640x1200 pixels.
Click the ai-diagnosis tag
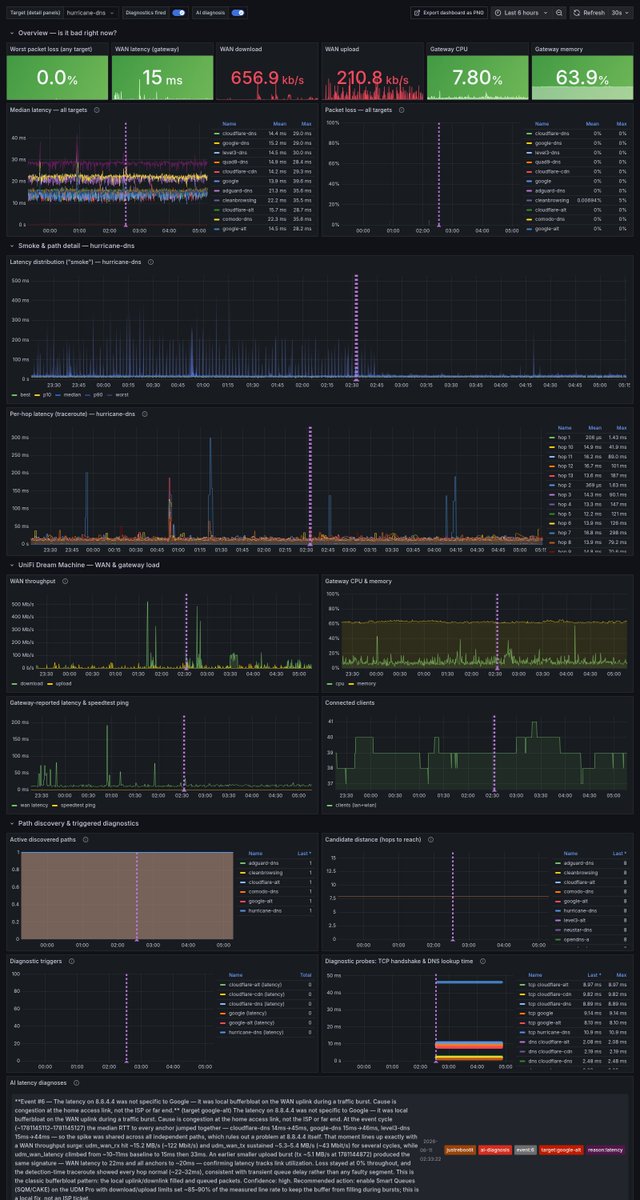point(494,1150)
